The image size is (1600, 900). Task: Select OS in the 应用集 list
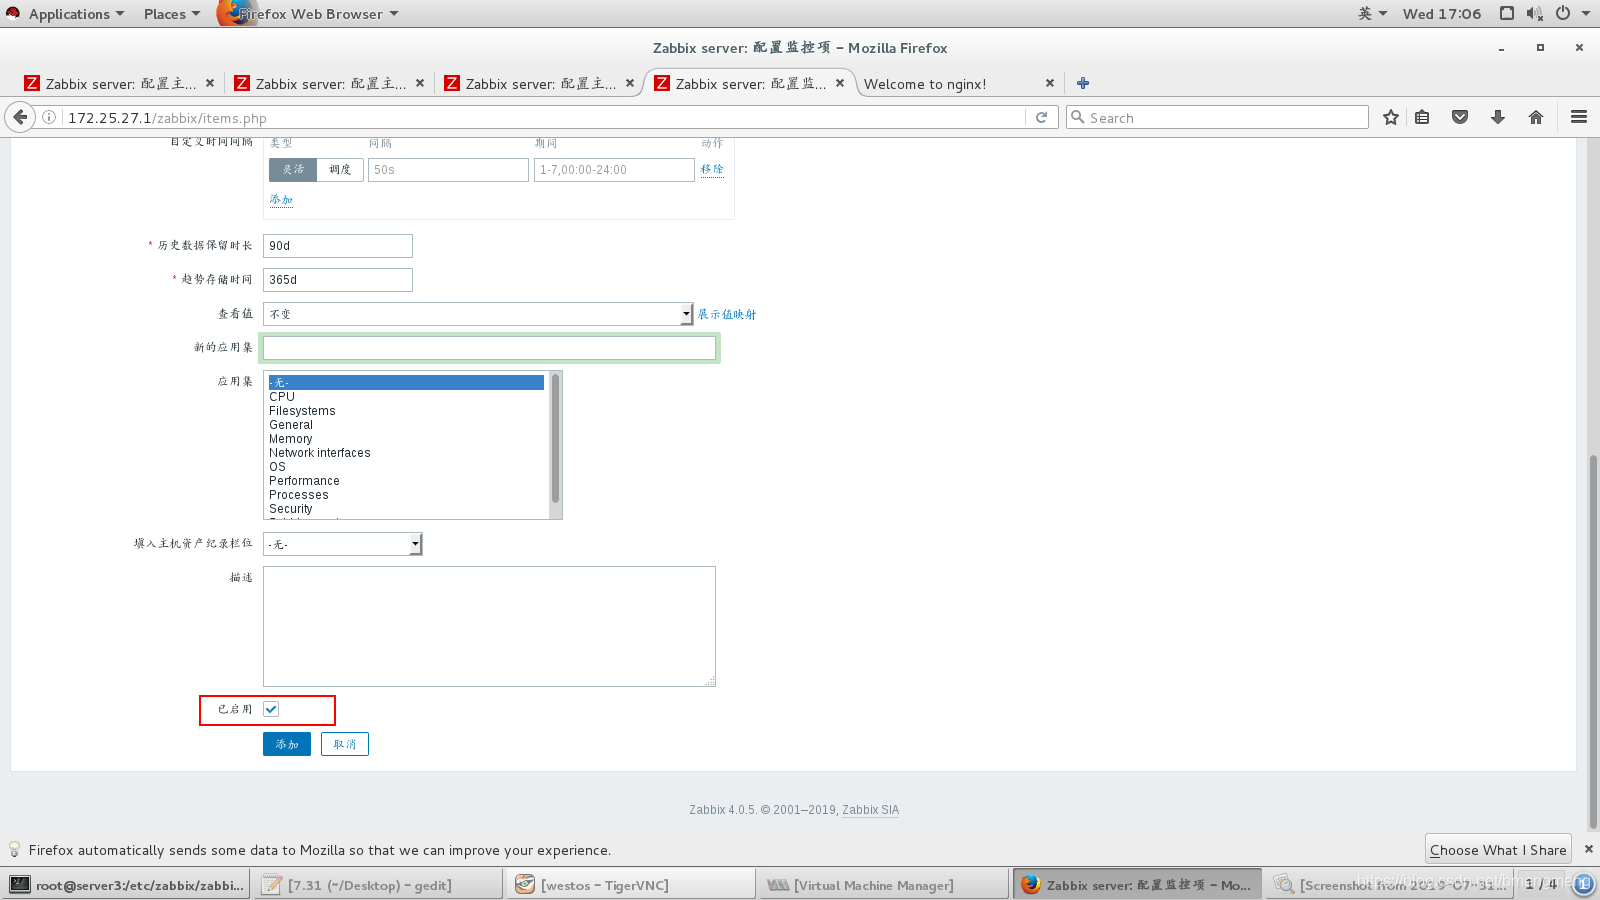pos(406,467)
